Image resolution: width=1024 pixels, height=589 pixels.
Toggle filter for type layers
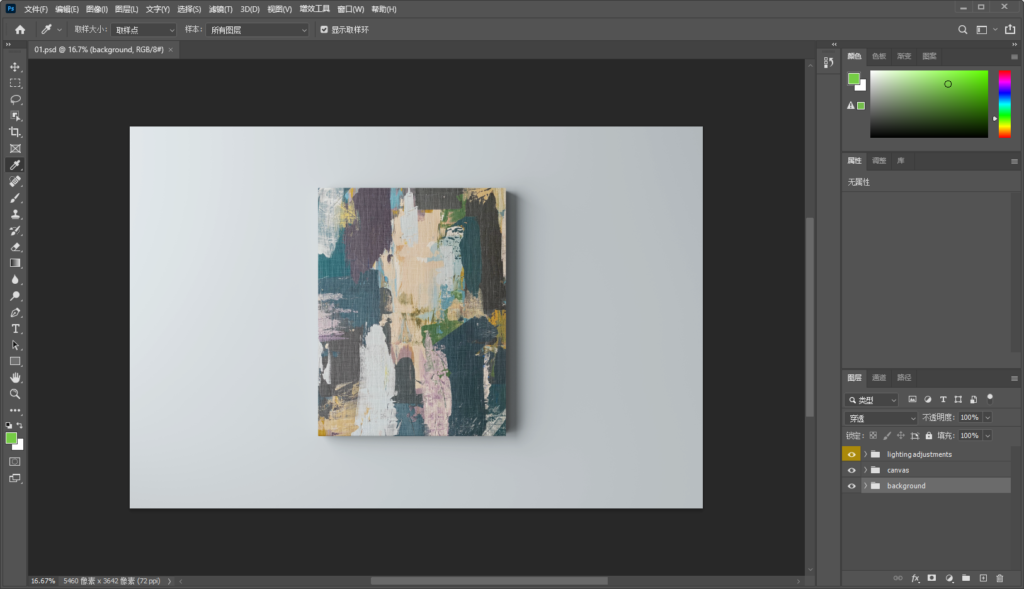click(943, 400)
